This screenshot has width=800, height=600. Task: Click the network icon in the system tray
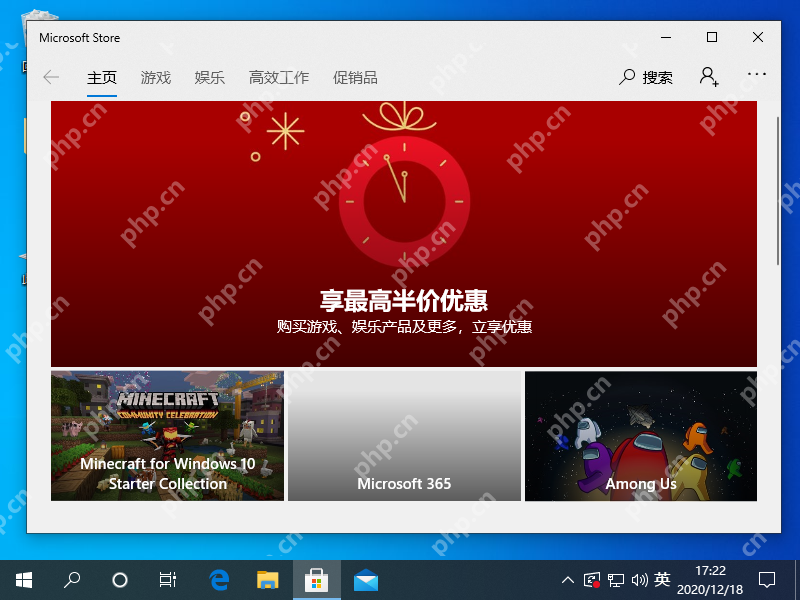615,578
